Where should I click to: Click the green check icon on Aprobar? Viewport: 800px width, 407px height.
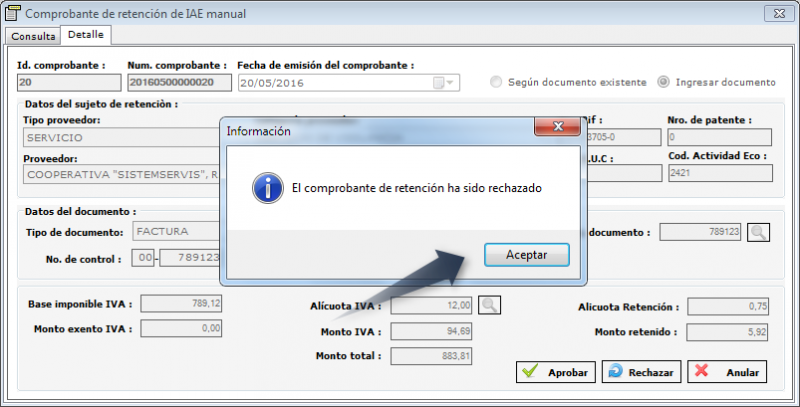(x=530, y=371)
